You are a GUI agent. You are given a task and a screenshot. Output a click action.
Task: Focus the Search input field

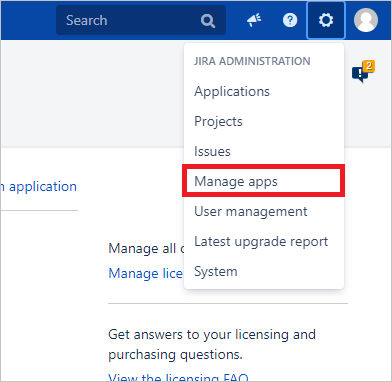click(141, 20)
